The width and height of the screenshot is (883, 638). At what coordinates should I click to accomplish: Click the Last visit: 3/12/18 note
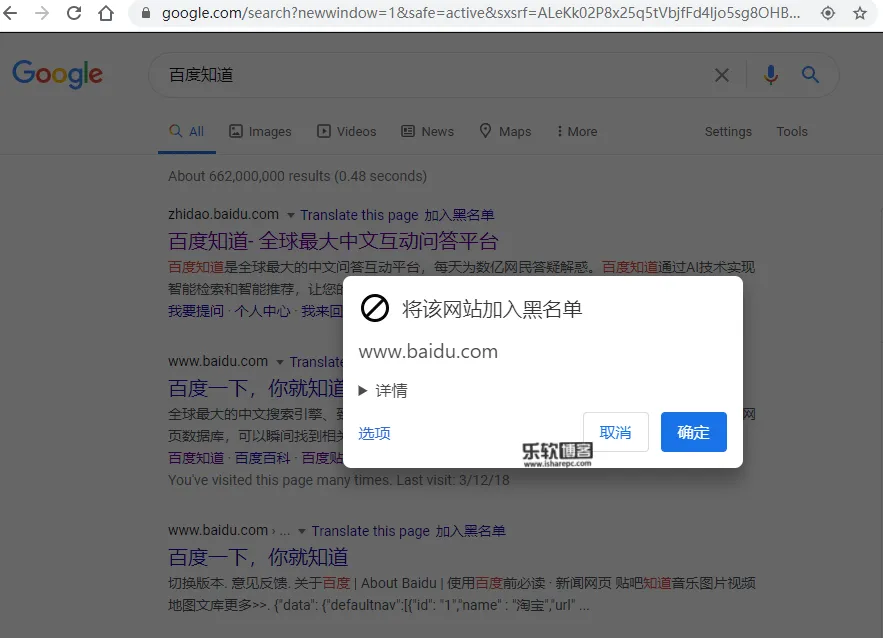pyautogui.click(x=453, y=480)
